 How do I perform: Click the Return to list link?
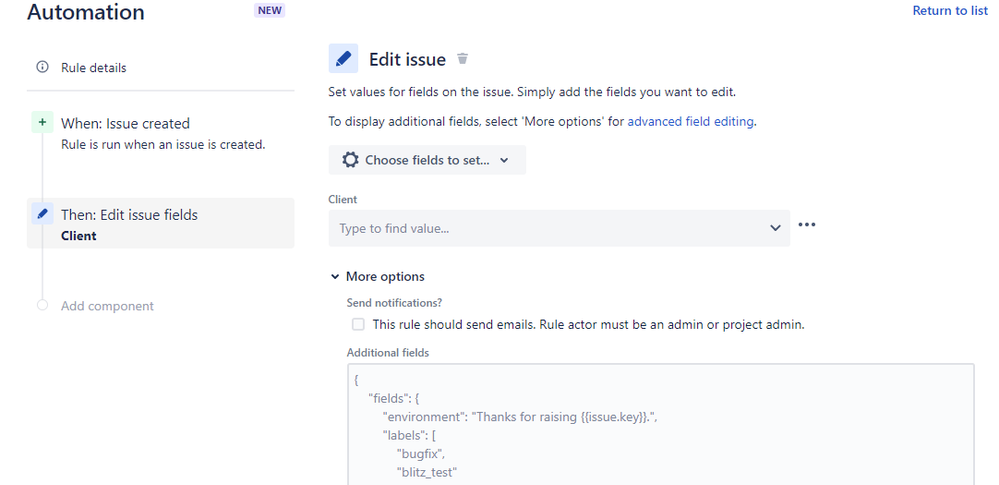[949, 11]
